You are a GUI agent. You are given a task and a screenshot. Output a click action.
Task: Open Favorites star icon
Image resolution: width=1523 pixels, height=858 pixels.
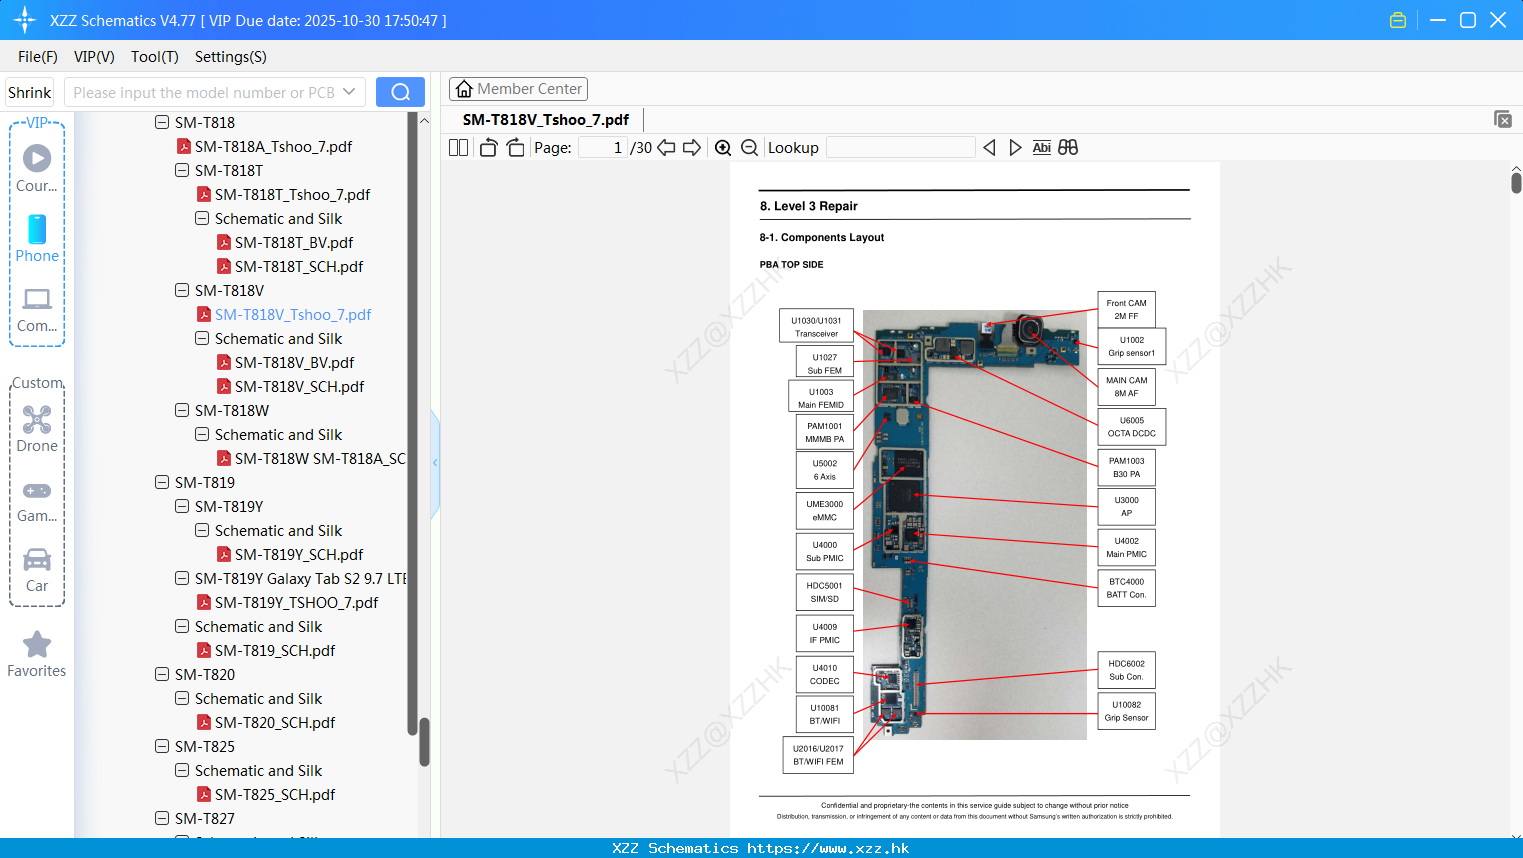click(37, 654)
